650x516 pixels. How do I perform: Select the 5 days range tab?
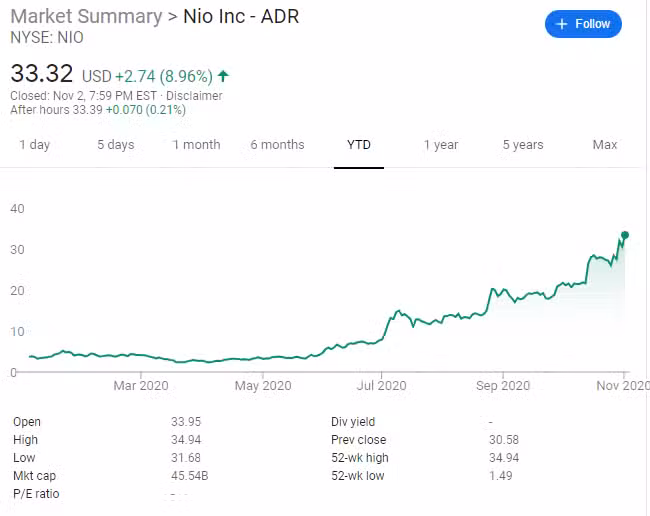115,145
